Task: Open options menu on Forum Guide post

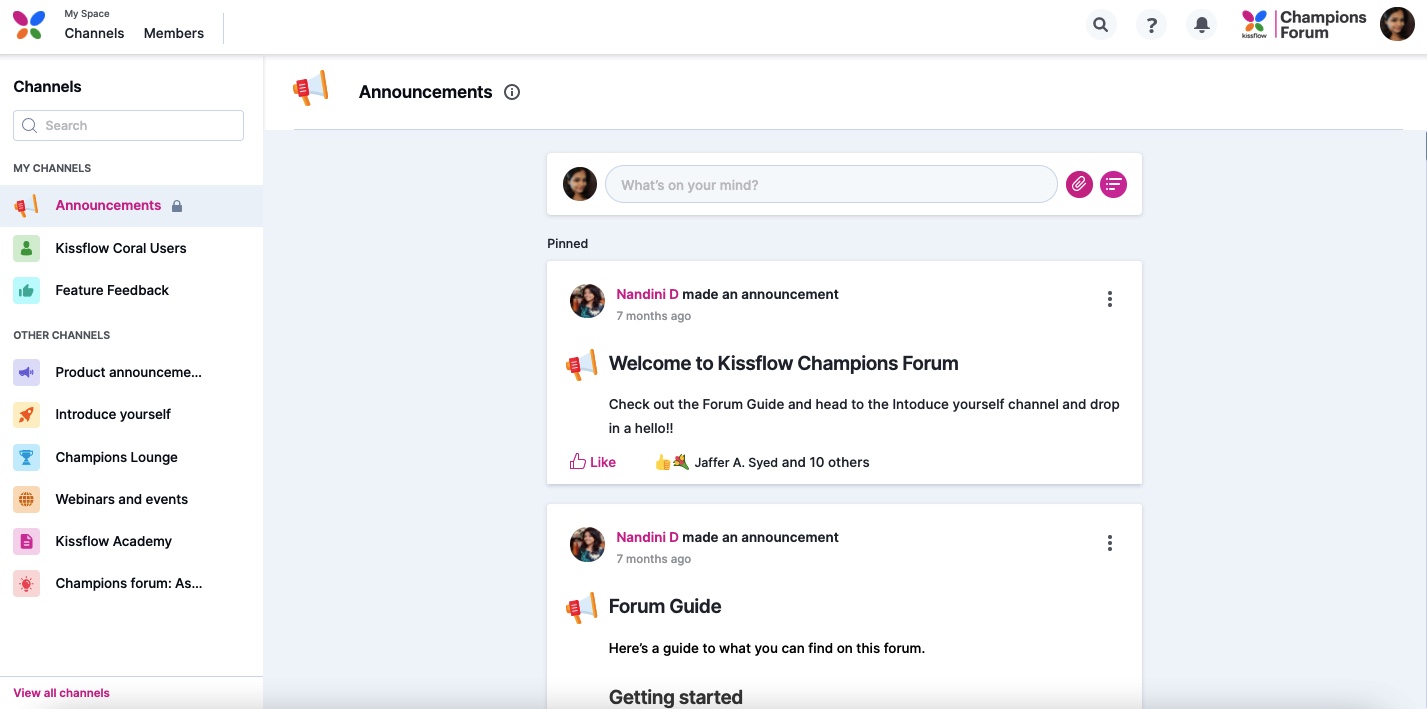Action: tap(1109, 543)
